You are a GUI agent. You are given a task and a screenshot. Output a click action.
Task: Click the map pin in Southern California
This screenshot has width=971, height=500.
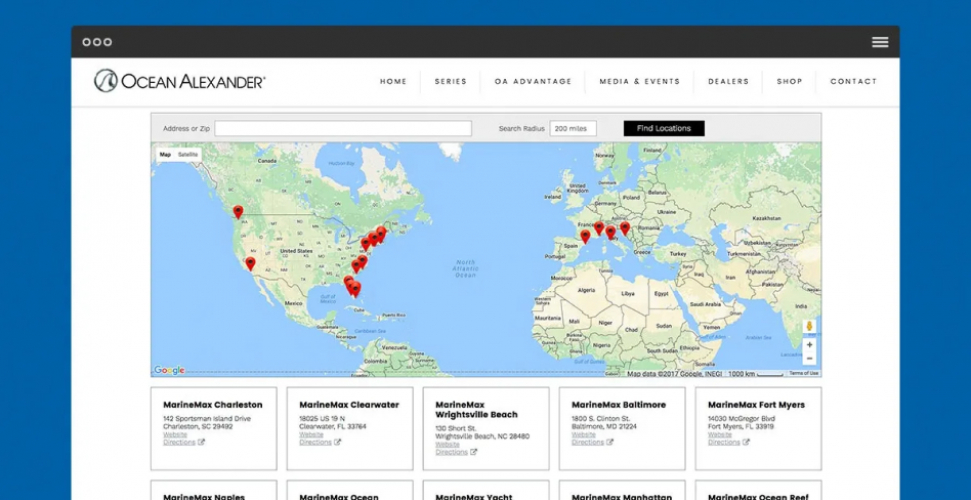click(x=250, y=264)
